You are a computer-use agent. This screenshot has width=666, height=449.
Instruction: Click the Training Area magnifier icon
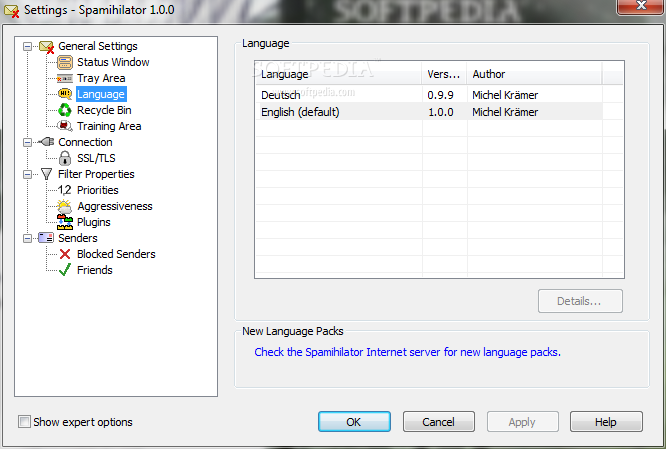(x=65, y=126)
